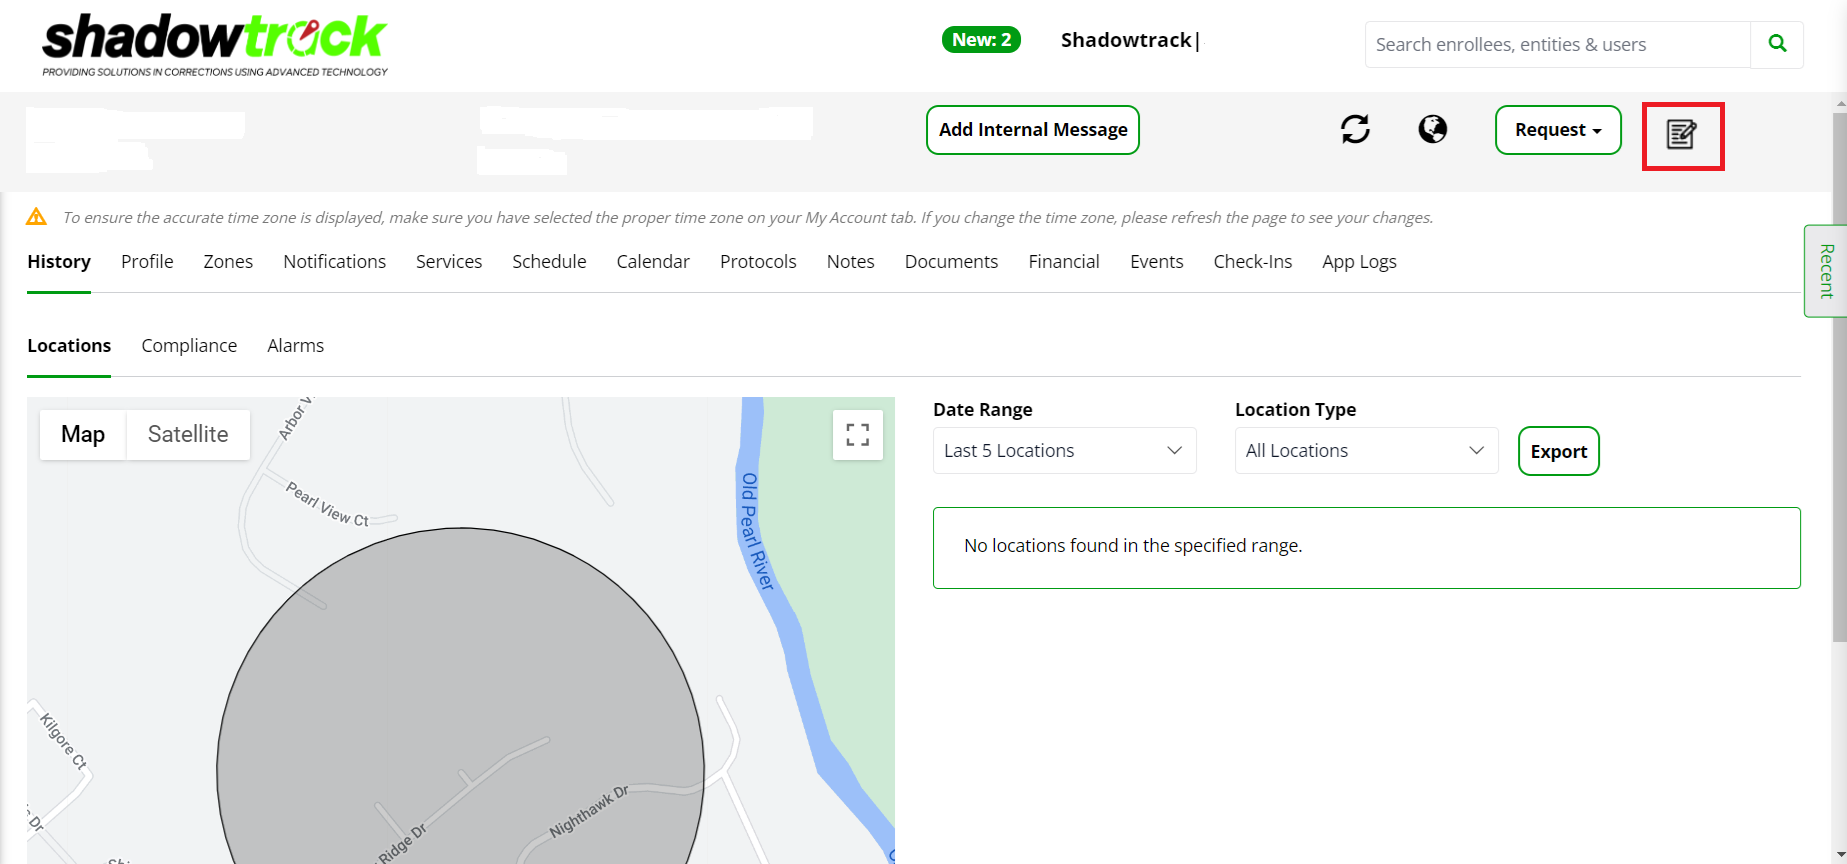This screenshot has height=864, width=1847.
Task: Open the Events tab
Action: [x=1157, y=262]
